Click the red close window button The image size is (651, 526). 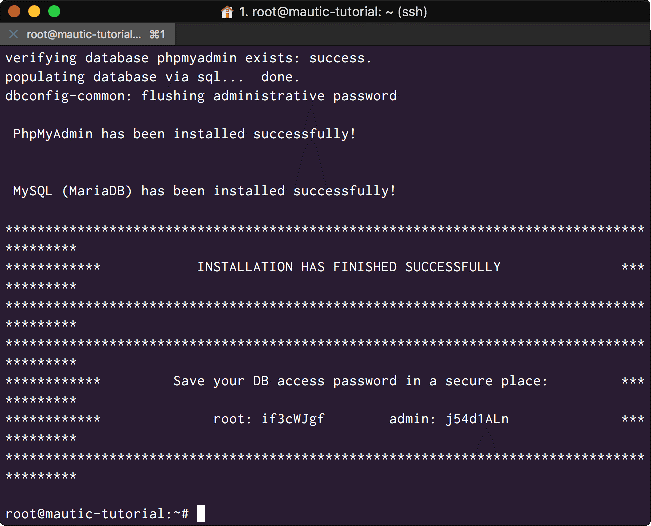coord(14,11)
